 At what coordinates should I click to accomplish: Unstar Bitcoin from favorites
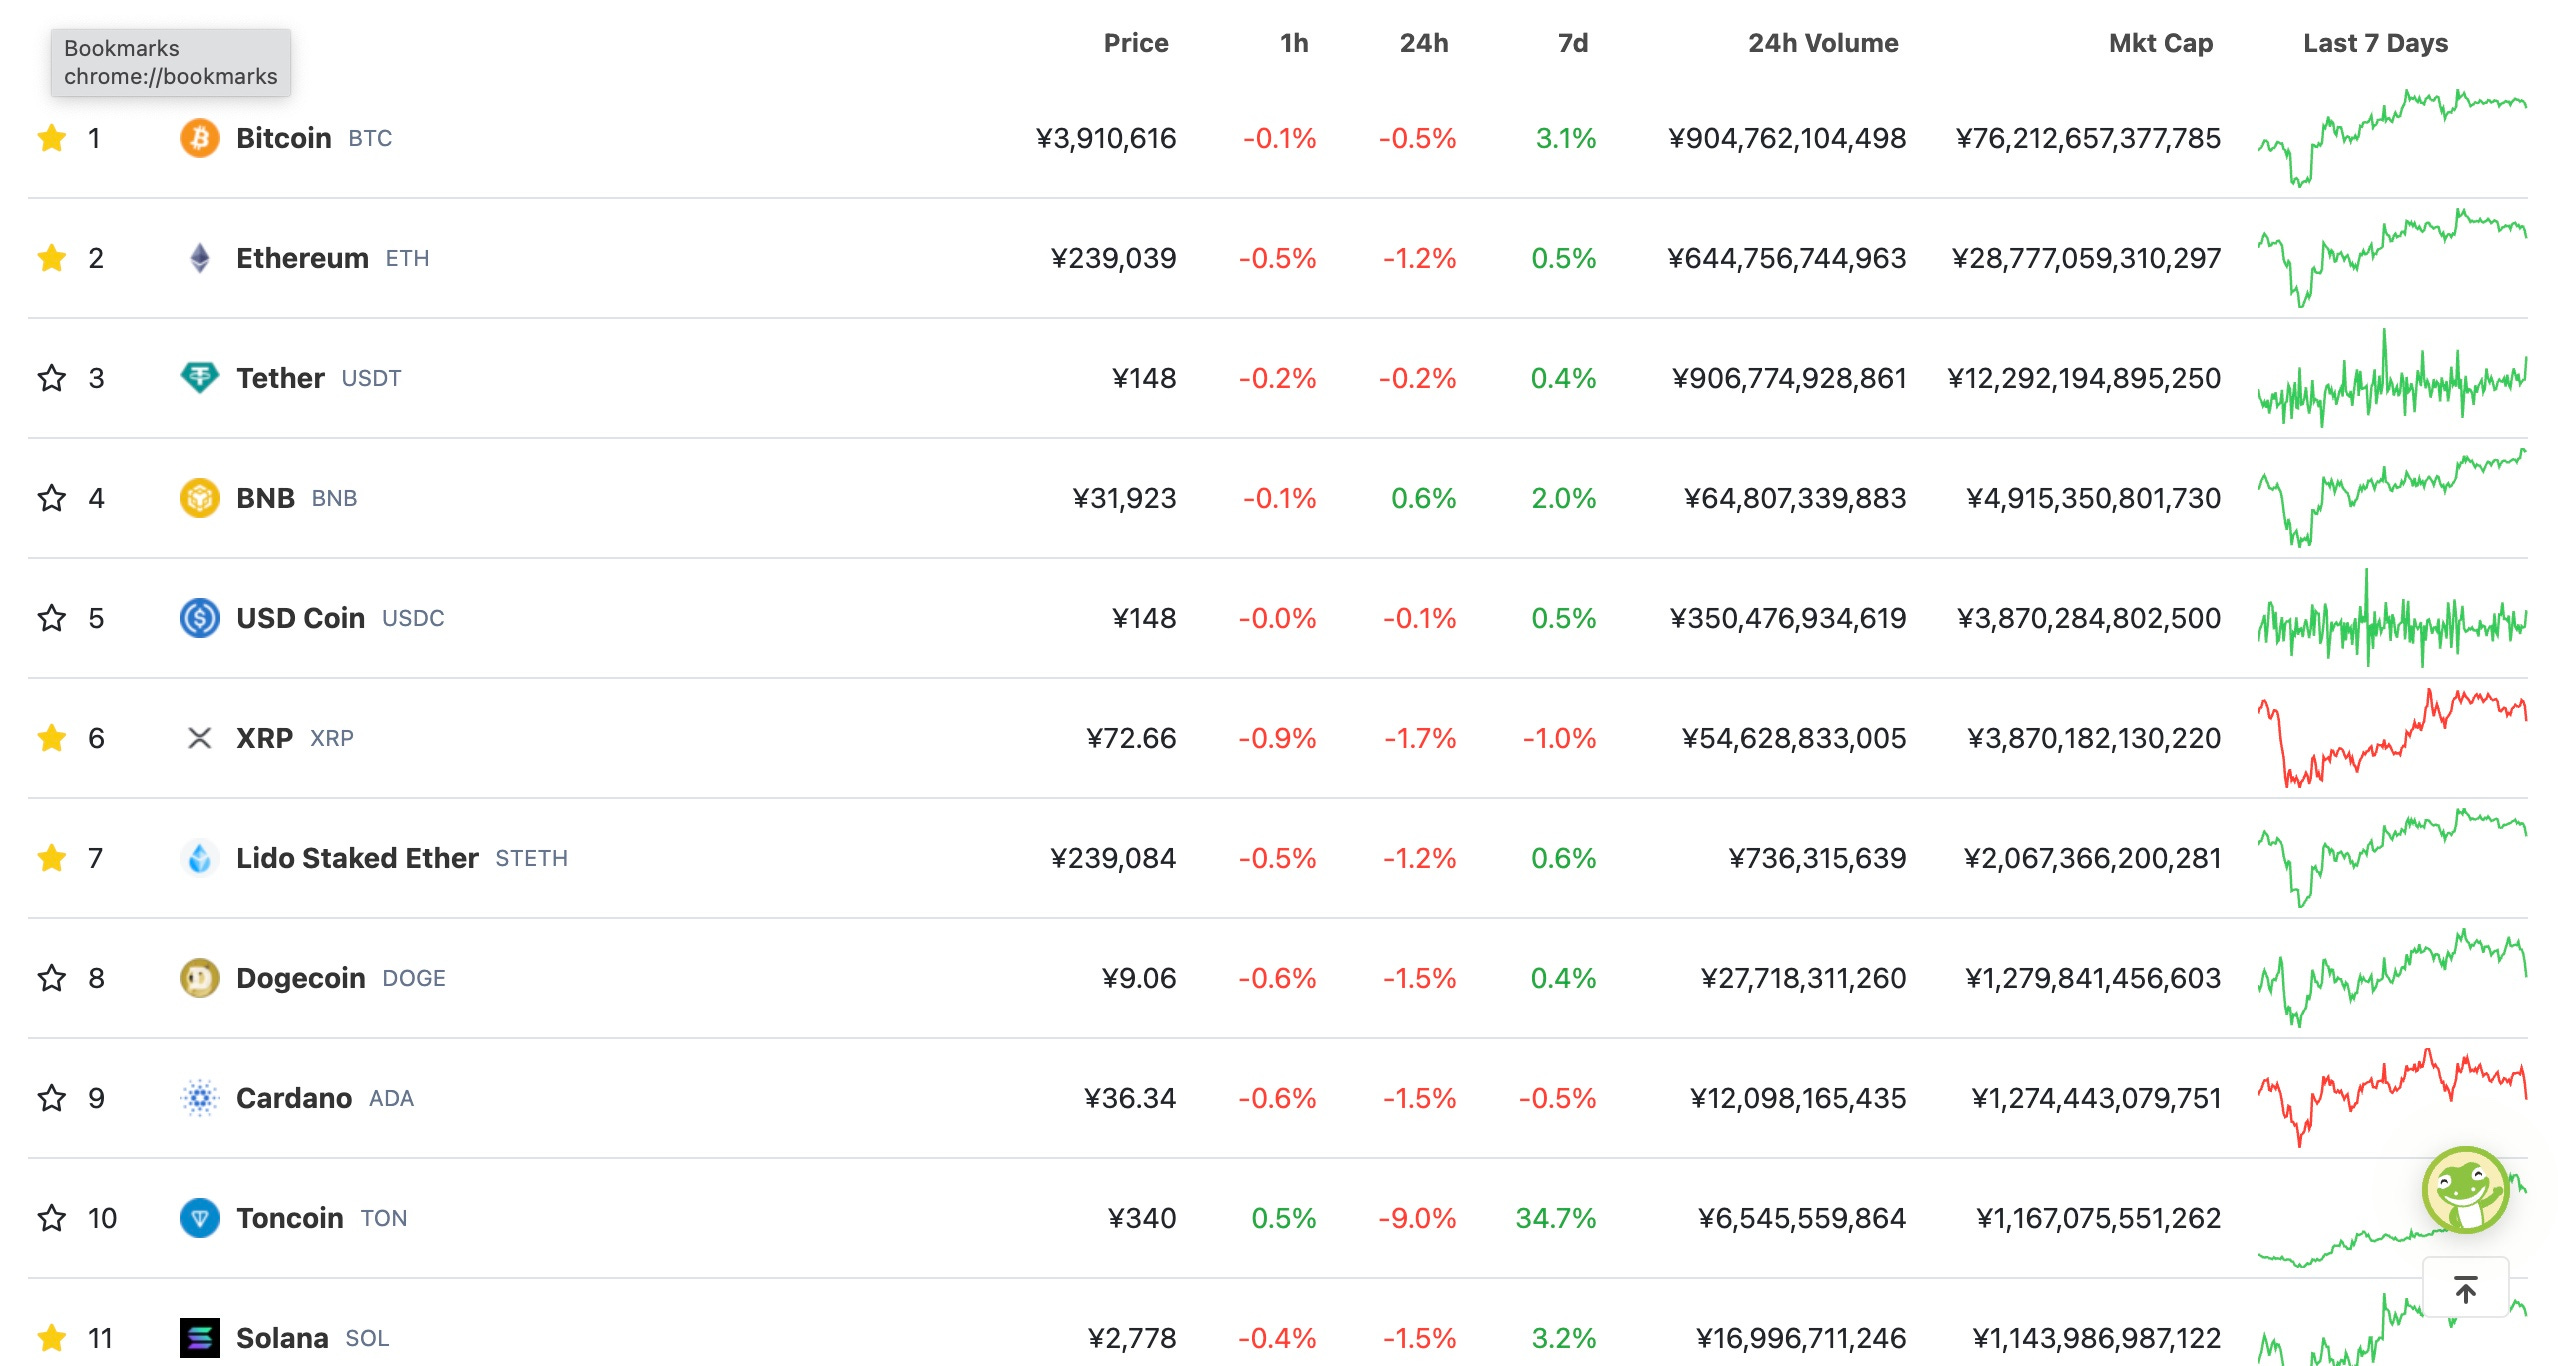tap(52, 138)
